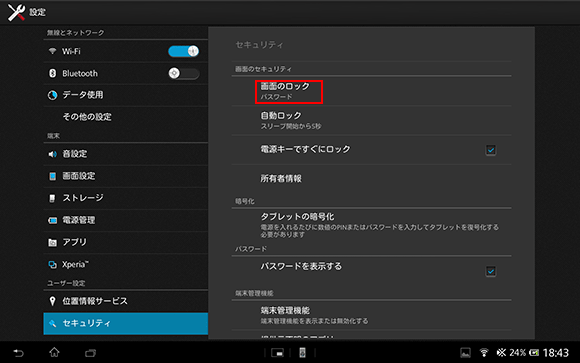The image size is (580, 363).
Task: Tap the セキュリティ panel heading
Action: (x=259, y=45)
